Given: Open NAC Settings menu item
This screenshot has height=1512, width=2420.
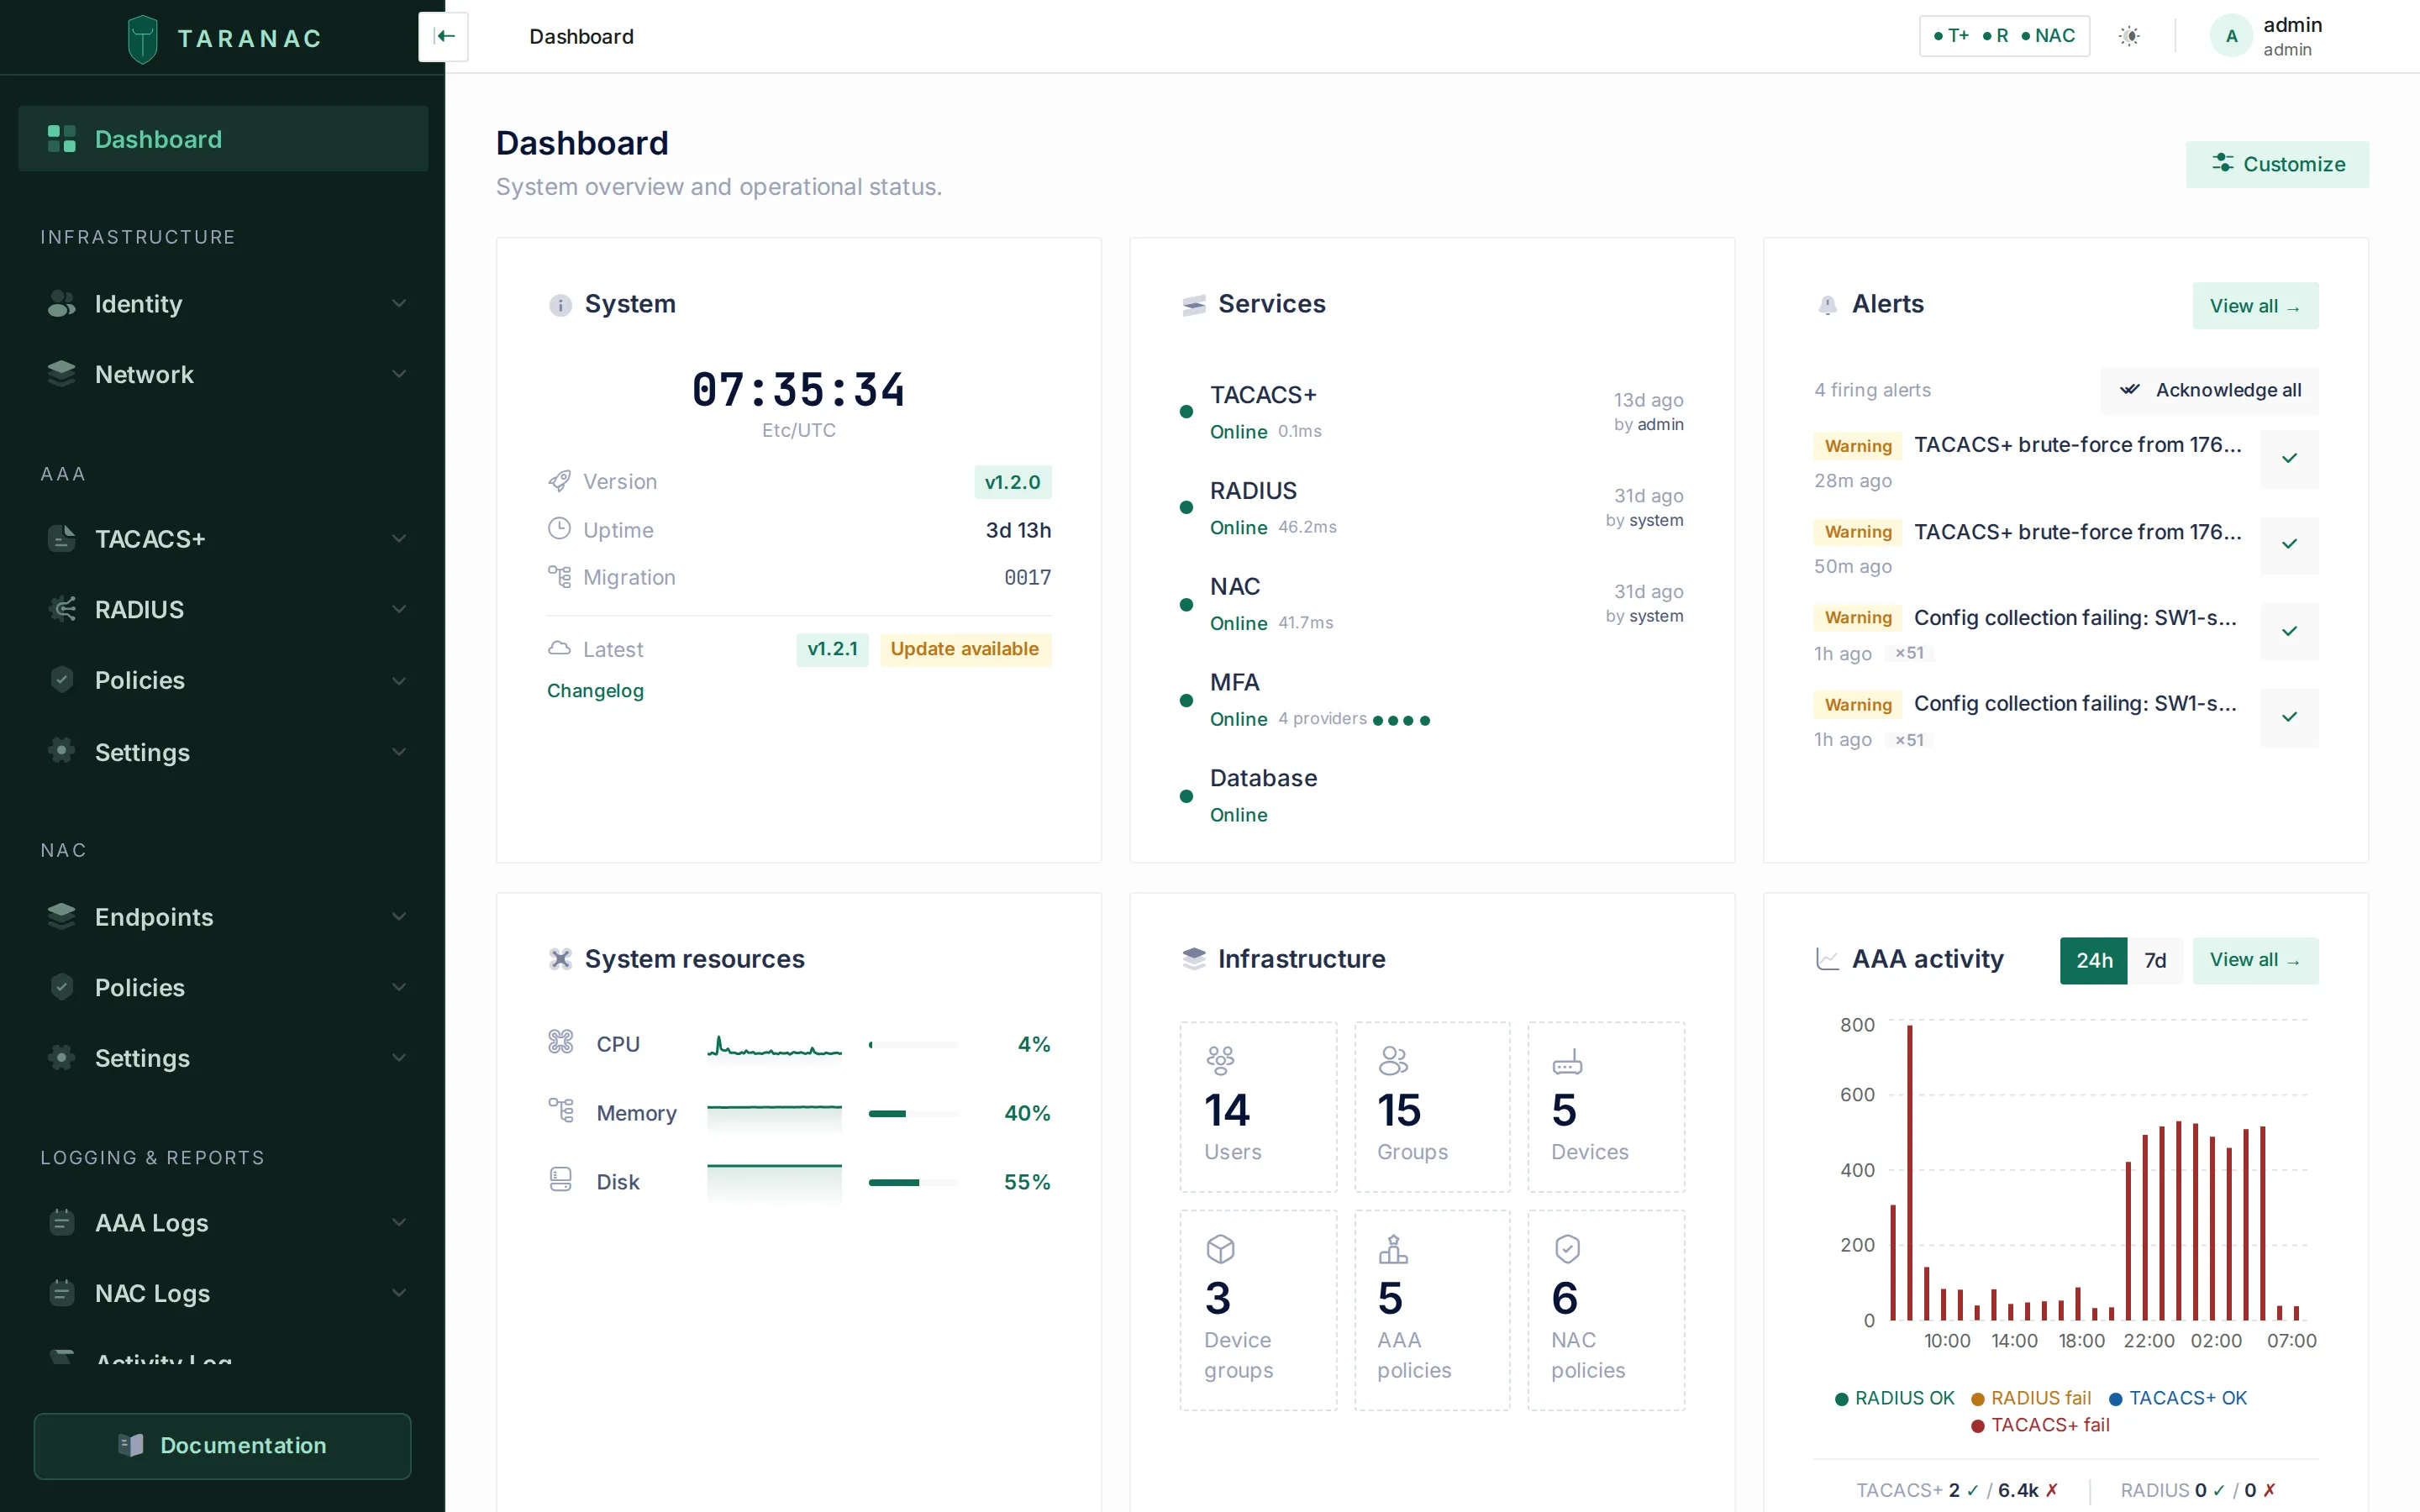Looking at the screenshot, I should (x=223, y=1058).
